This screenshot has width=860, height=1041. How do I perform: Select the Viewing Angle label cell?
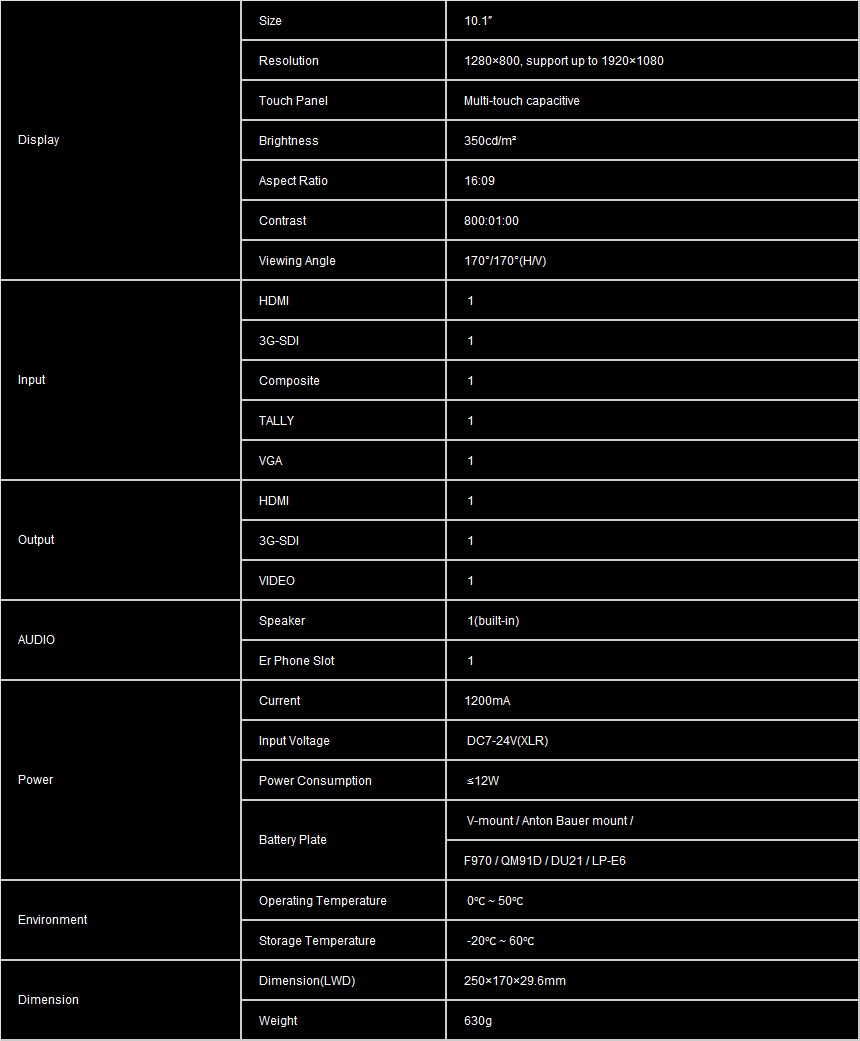click(x=297, y=261)
